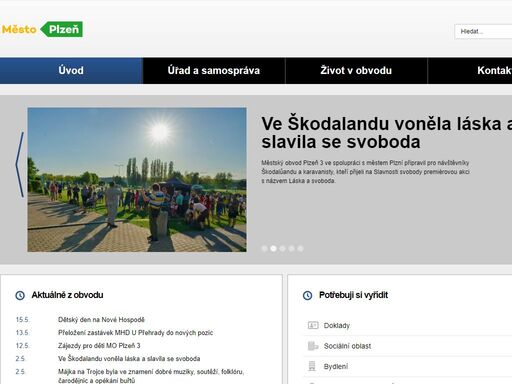The width and height of the screenshot is (512, 384).
Task: Focus the Hledat search field
Action: click(483, 32)
